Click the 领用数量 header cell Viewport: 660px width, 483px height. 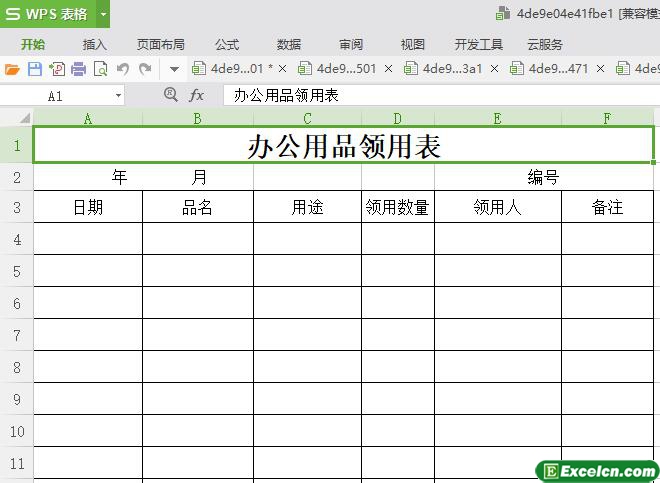click(398, 207)
